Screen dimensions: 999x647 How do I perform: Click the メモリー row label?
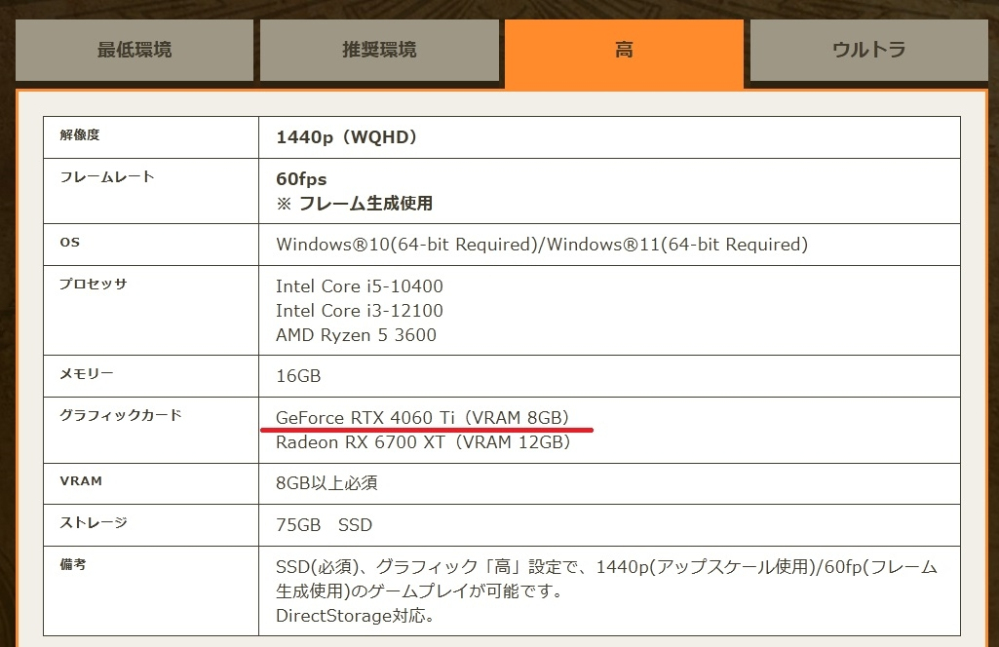(87, 374)
